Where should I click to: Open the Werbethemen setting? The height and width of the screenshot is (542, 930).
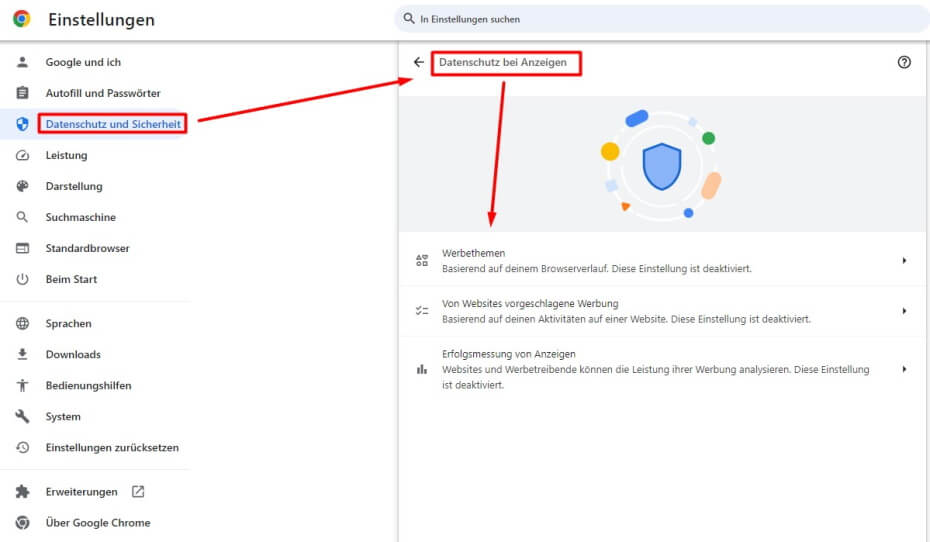[662, 260]
